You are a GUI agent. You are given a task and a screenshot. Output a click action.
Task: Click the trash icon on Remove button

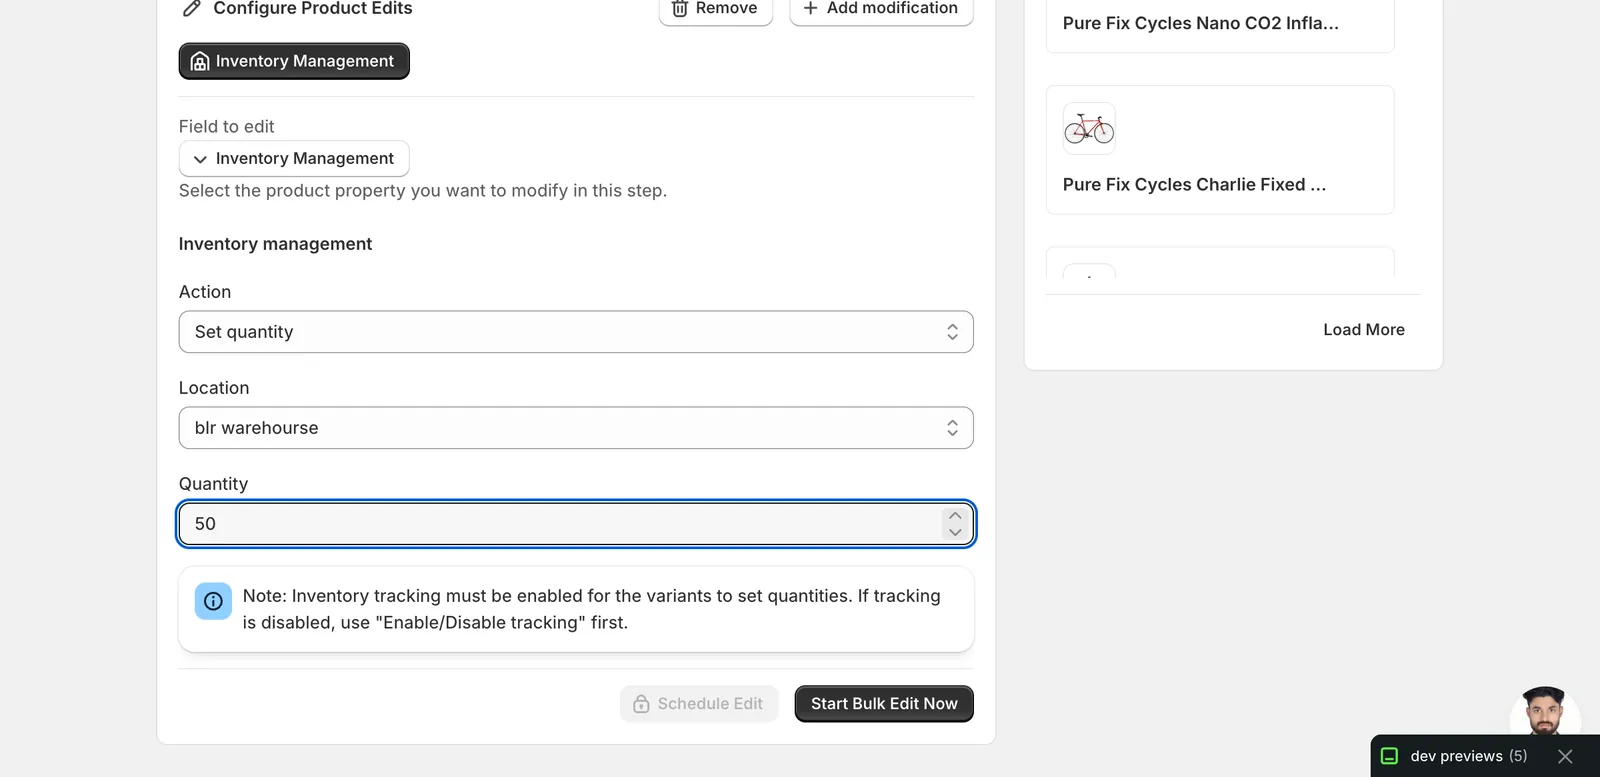tap(680, 8)
